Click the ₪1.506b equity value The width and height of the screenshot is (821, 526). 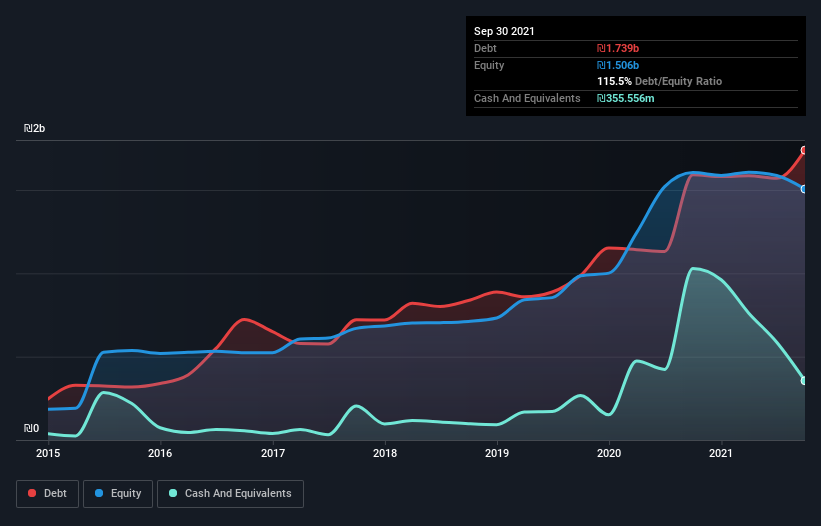tap(618, 65)
